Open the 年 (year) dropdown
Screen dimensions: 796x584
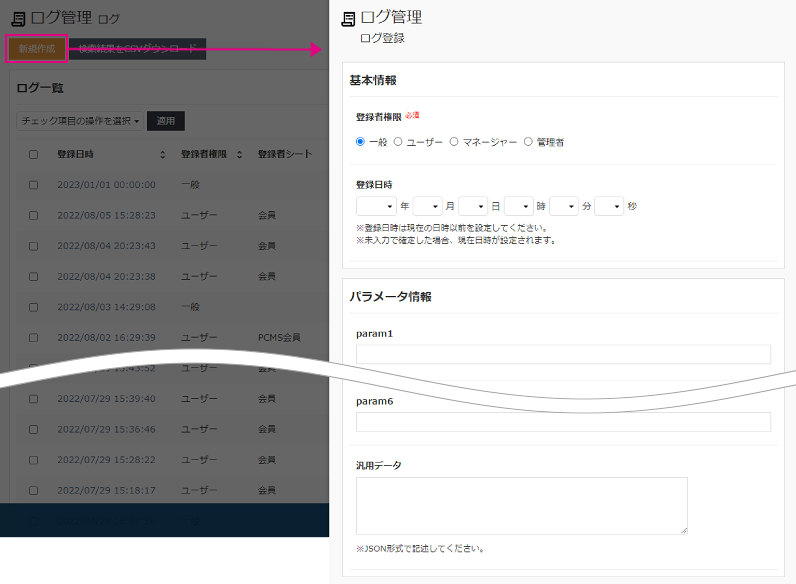click(376, 206)
